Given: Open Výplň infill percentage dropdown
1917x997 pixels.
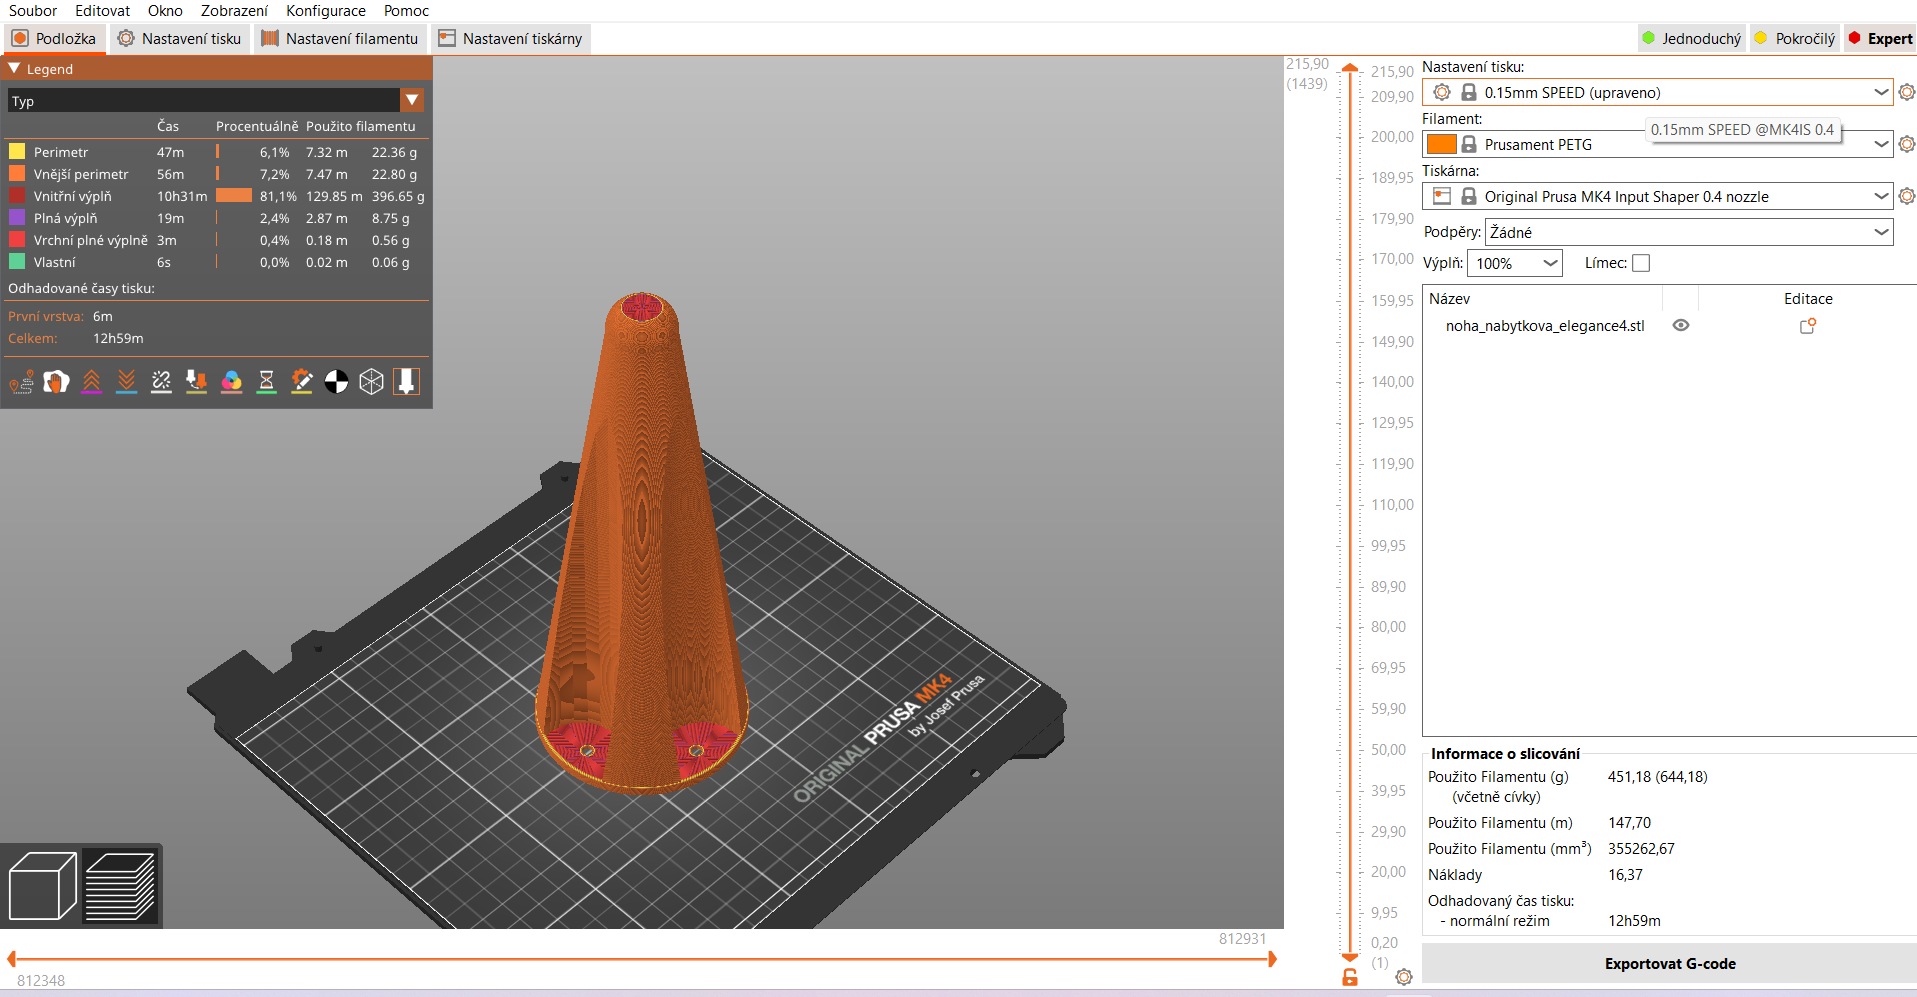Looking at the screenshot, I should [1515, 263].
